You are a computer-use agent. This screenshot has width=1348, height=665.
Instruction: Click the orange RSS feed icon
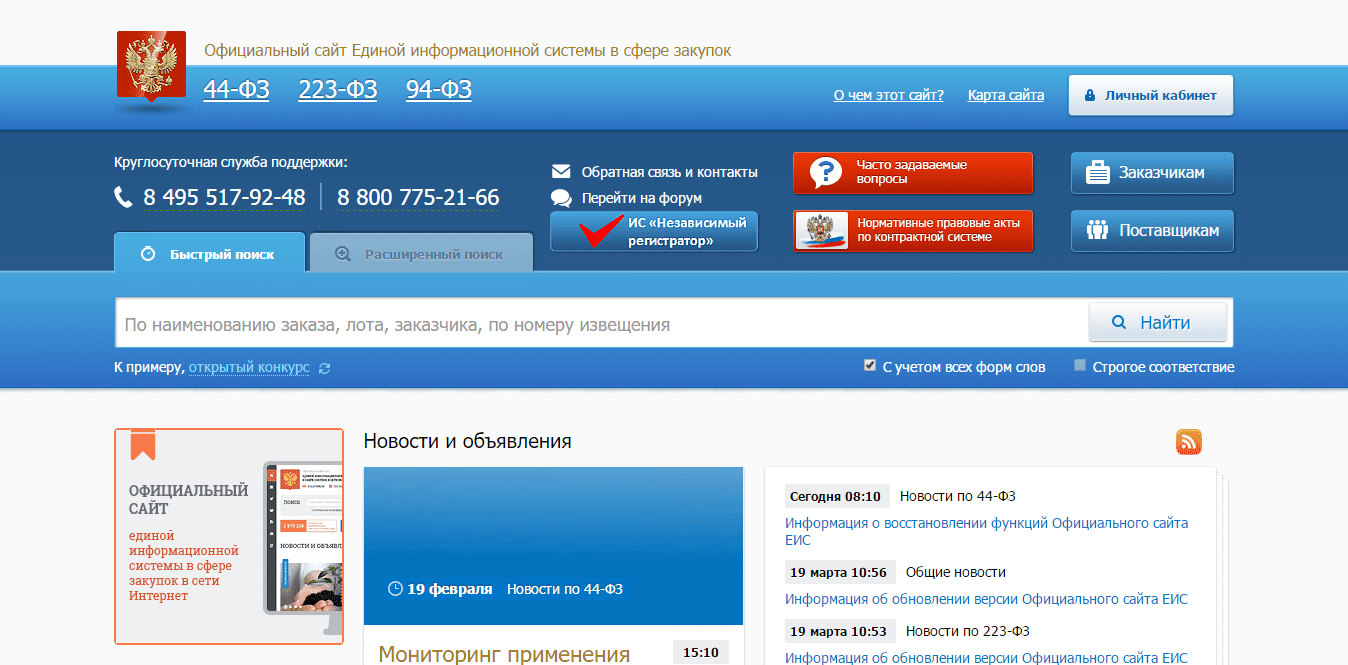(x=1188, y=442)
